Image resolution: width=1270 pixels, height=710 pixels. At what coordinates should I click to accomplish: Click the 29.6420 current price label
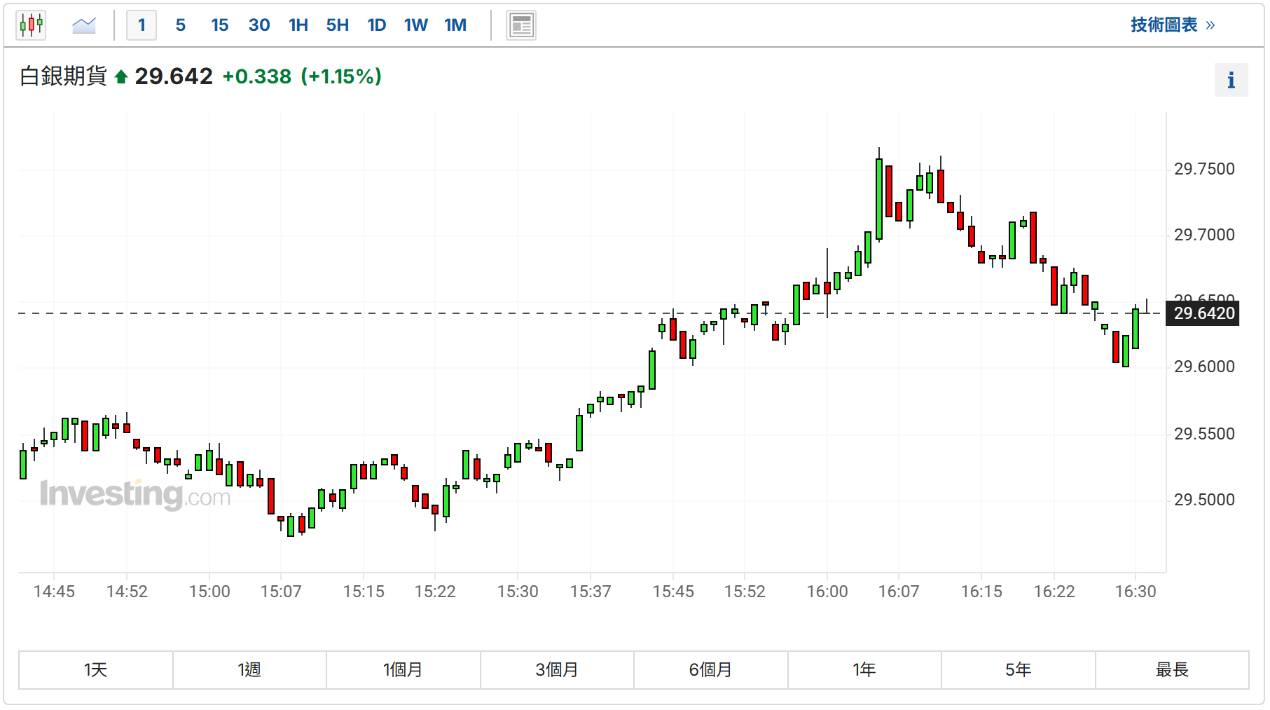click(1204, 314)
